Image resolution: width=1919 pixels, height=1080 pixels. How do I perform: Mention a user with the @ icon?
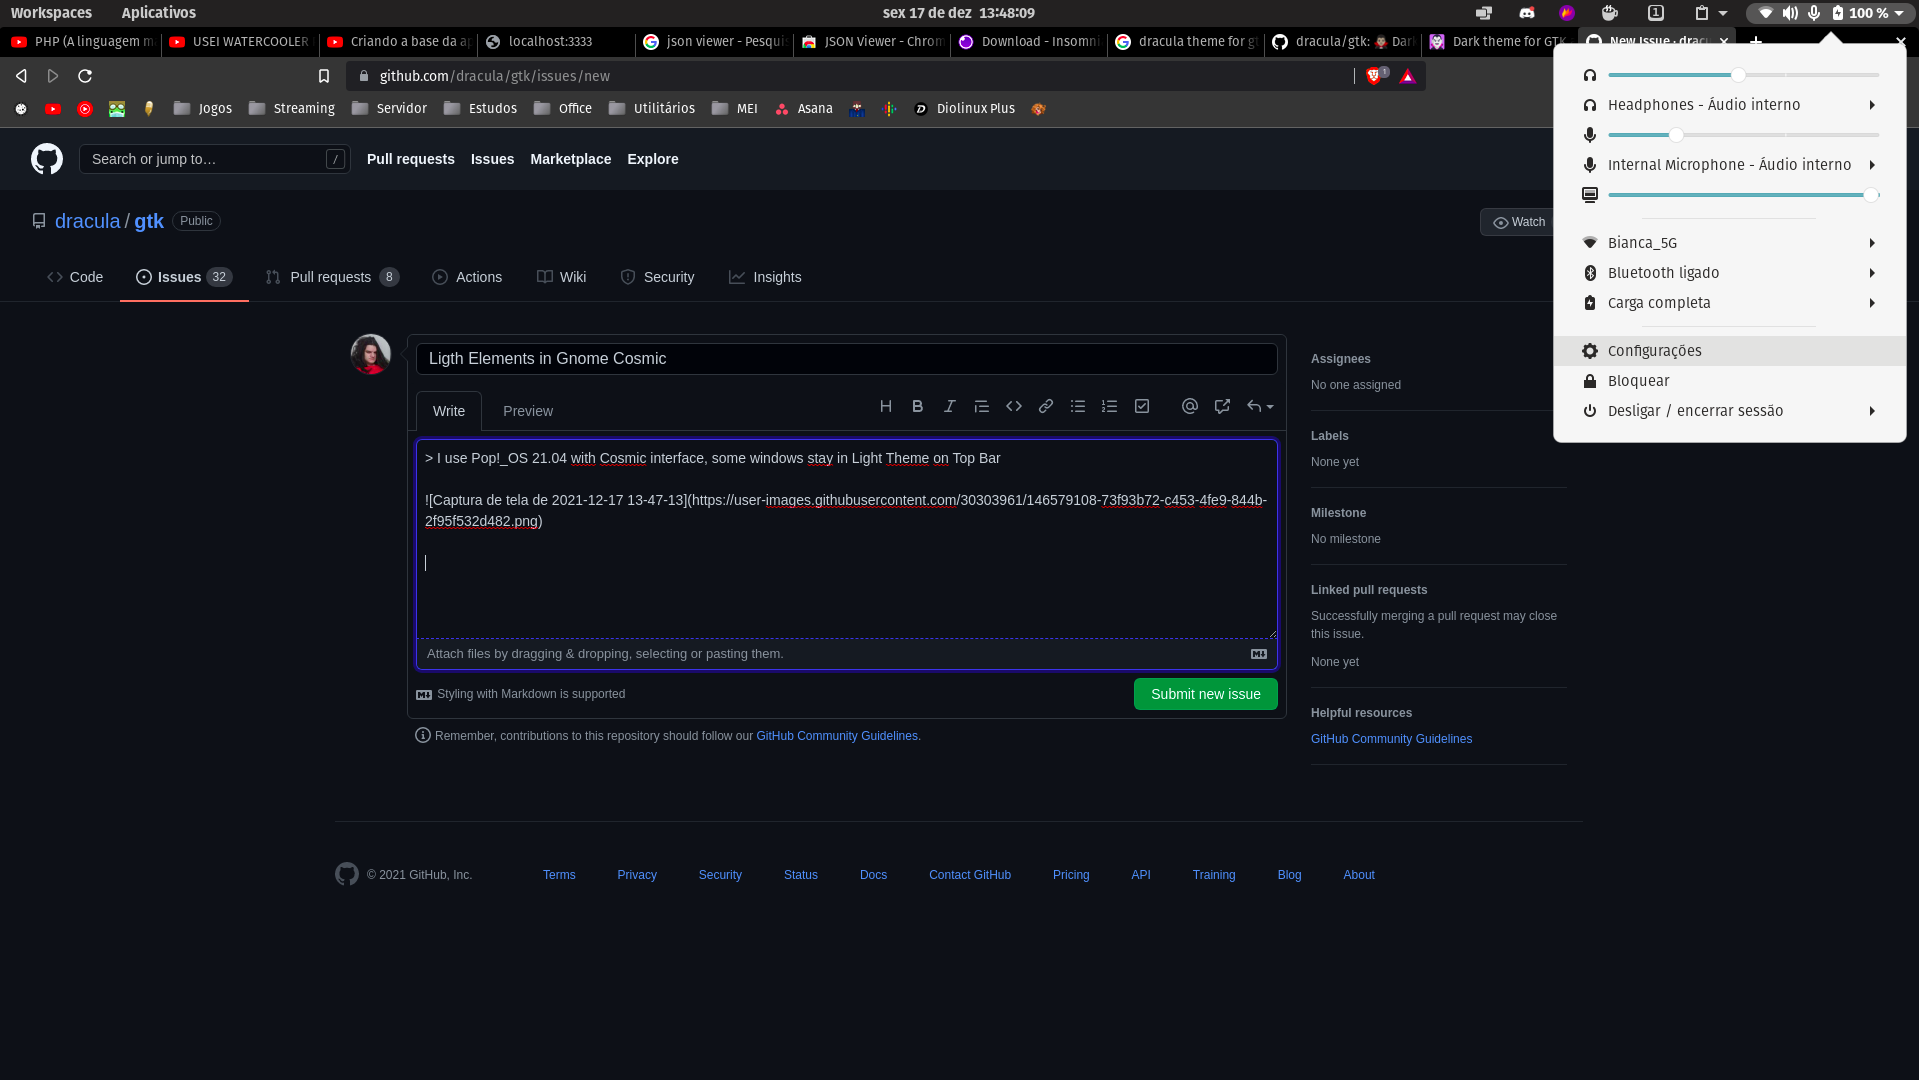[1190, 406]
